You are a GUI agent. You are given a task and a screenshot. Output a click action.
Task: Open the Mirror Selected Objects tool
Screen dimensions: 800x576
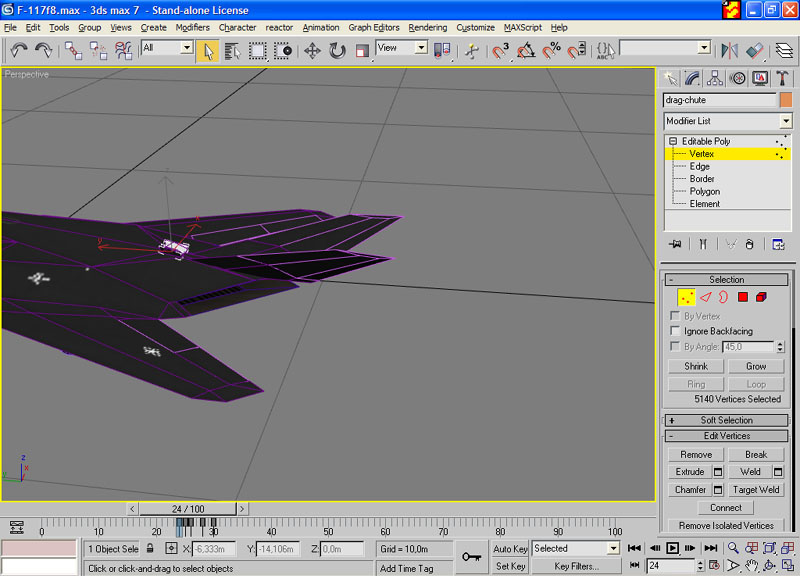[x=730, y=51]
